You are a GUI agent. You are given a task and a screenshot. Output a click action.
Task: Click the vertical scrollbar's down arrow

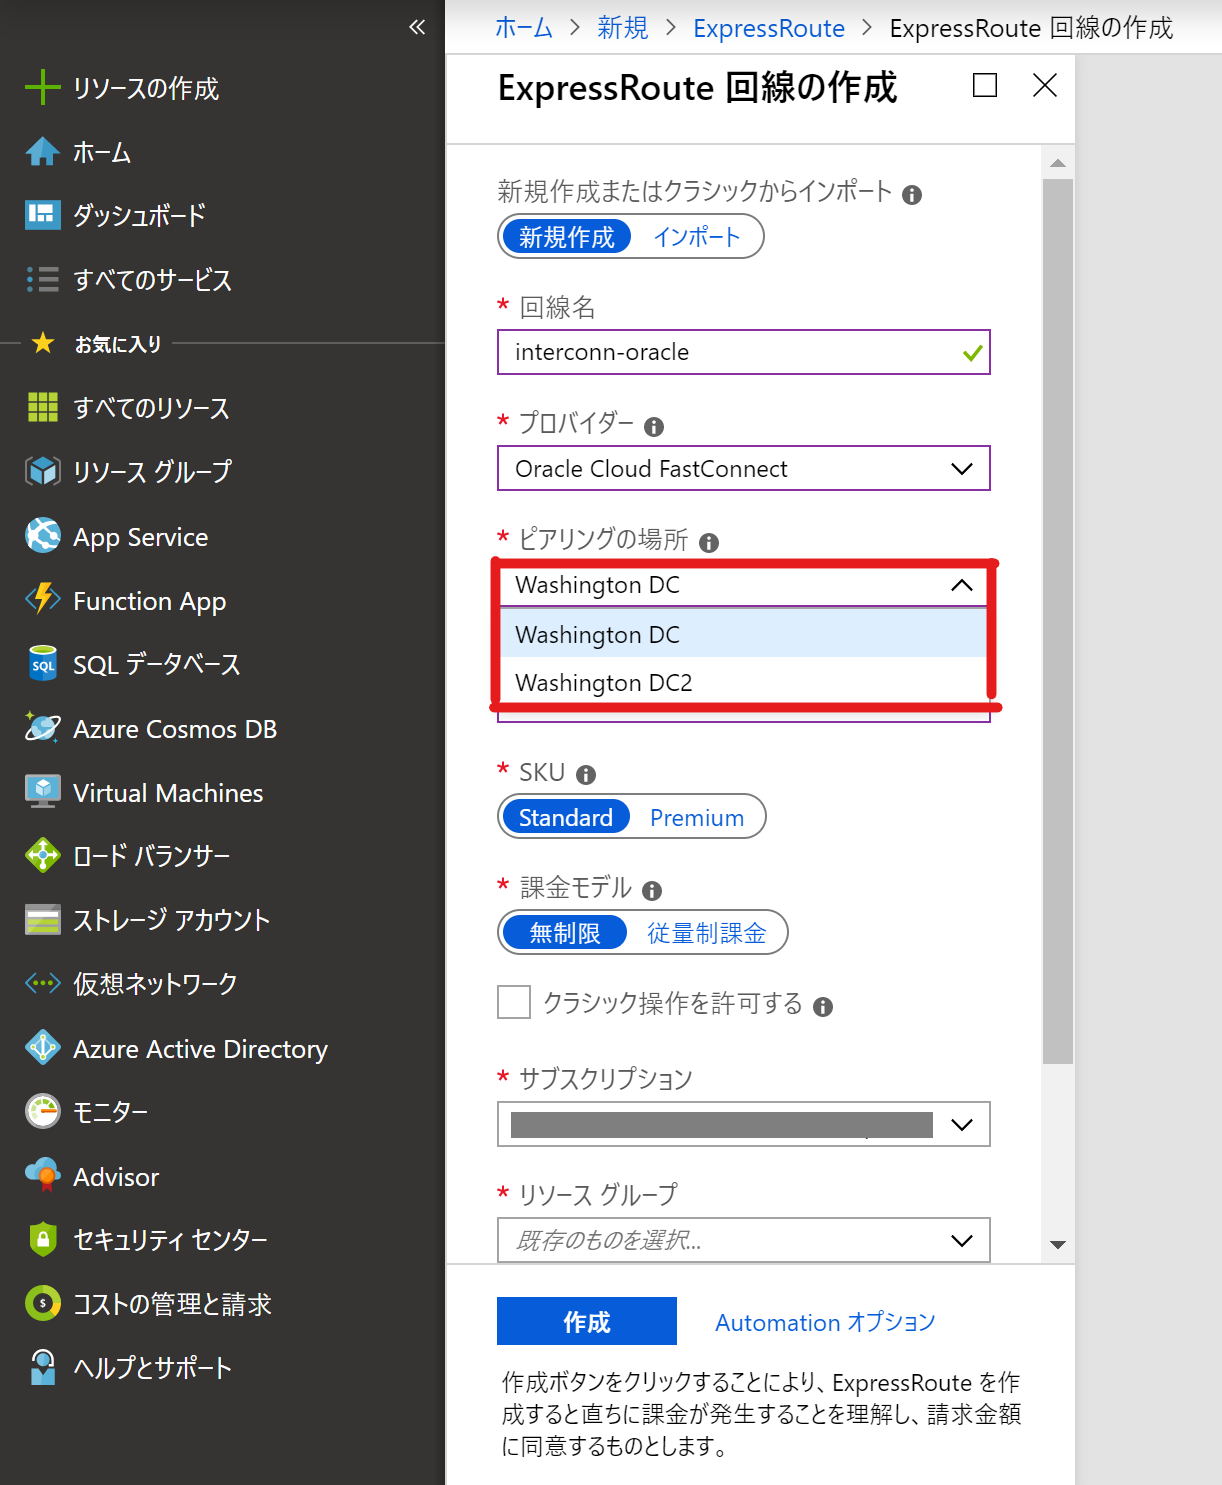coord(1057,1245)
